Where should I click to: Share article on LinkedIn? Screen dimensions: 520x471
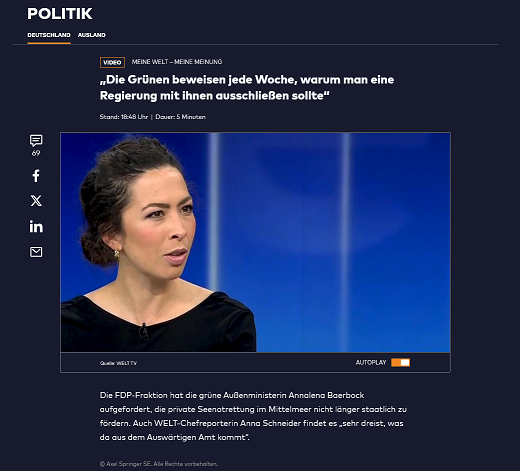(x=36, y=226)
